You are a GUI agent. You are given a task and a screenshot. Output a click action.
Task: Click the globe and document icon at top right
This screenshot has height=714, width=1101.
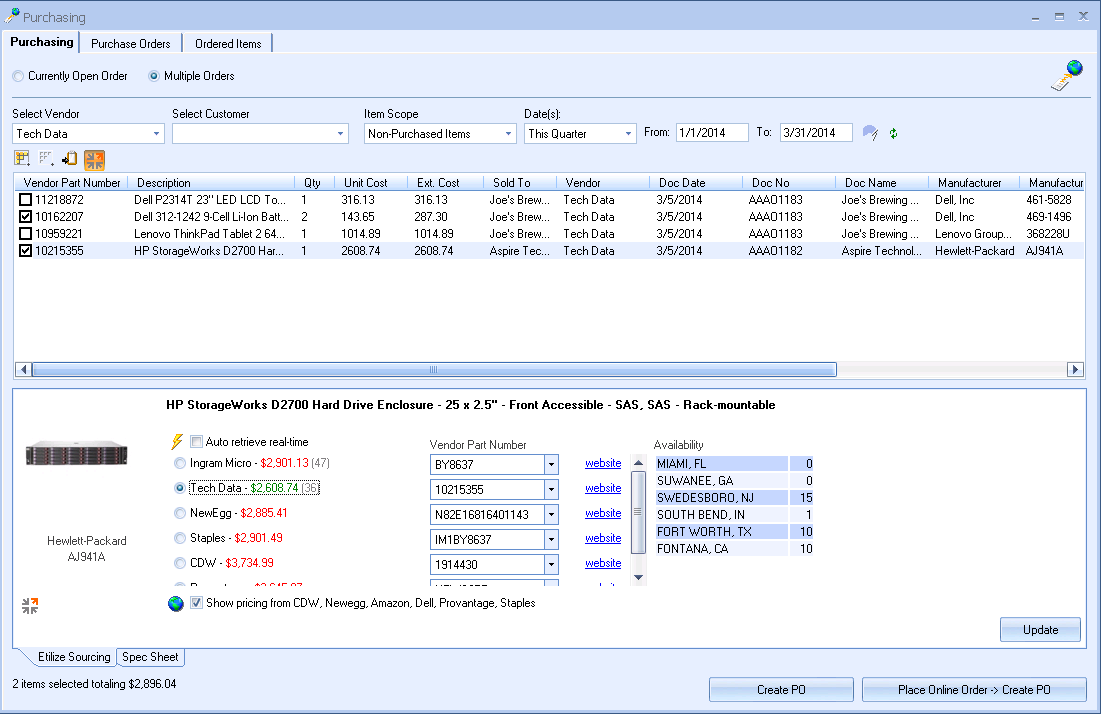pos(1067,76)
